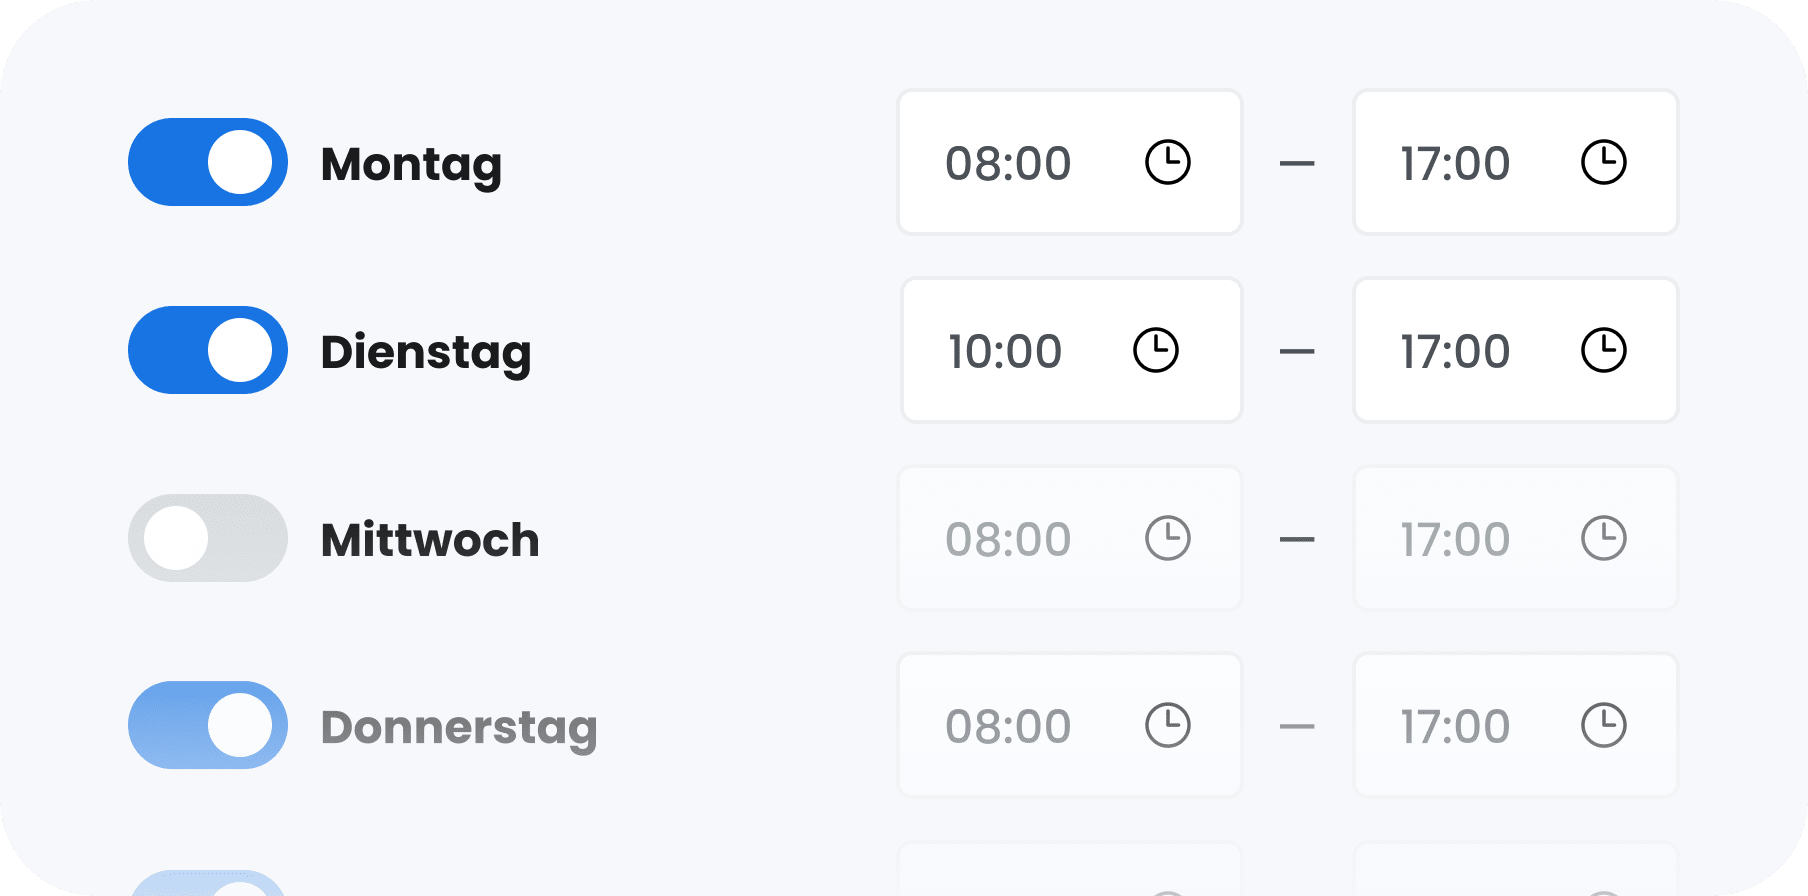Select Montag's 08:00 start time field

click(1010, 162)
